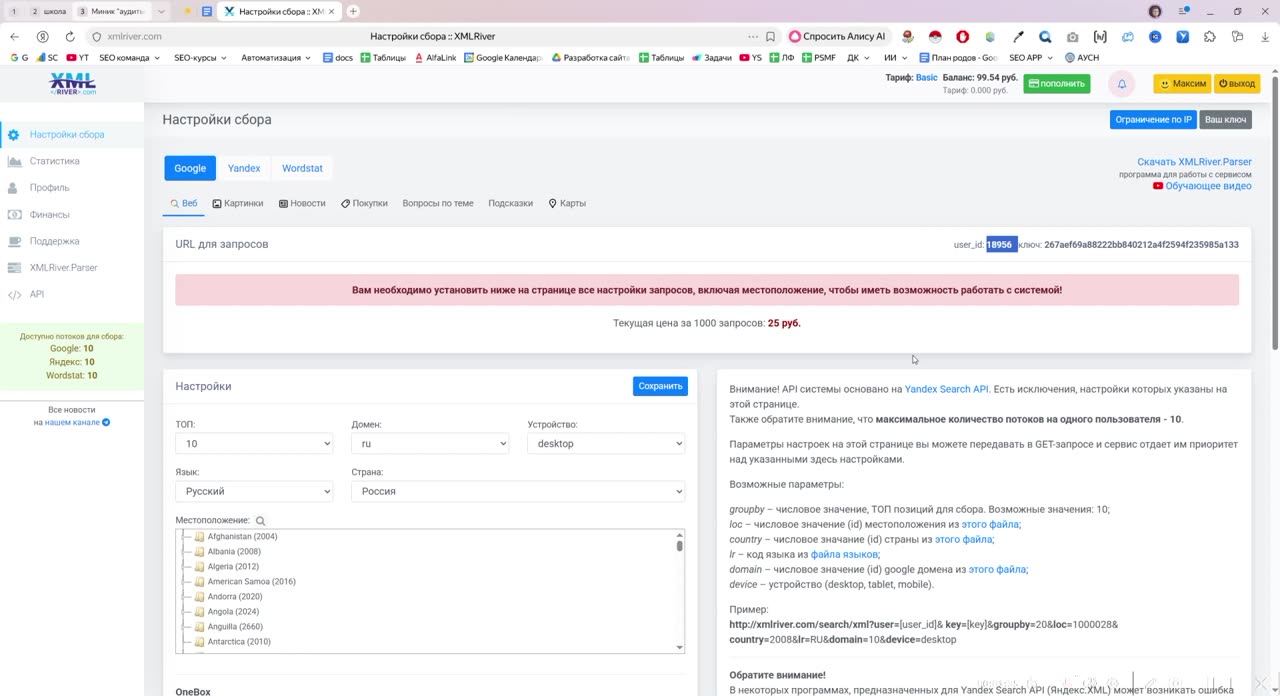Click the Telegram channel icon under news
The height and width of the screenshot is (696, 1280).
[106, 422]
